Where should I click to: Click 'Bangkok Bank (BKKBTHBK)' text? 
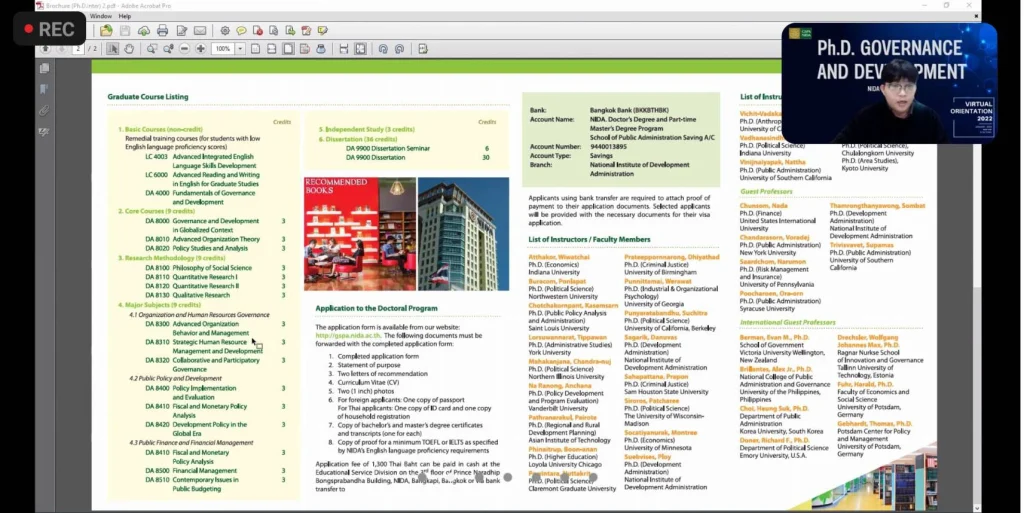tap(629, 110)
